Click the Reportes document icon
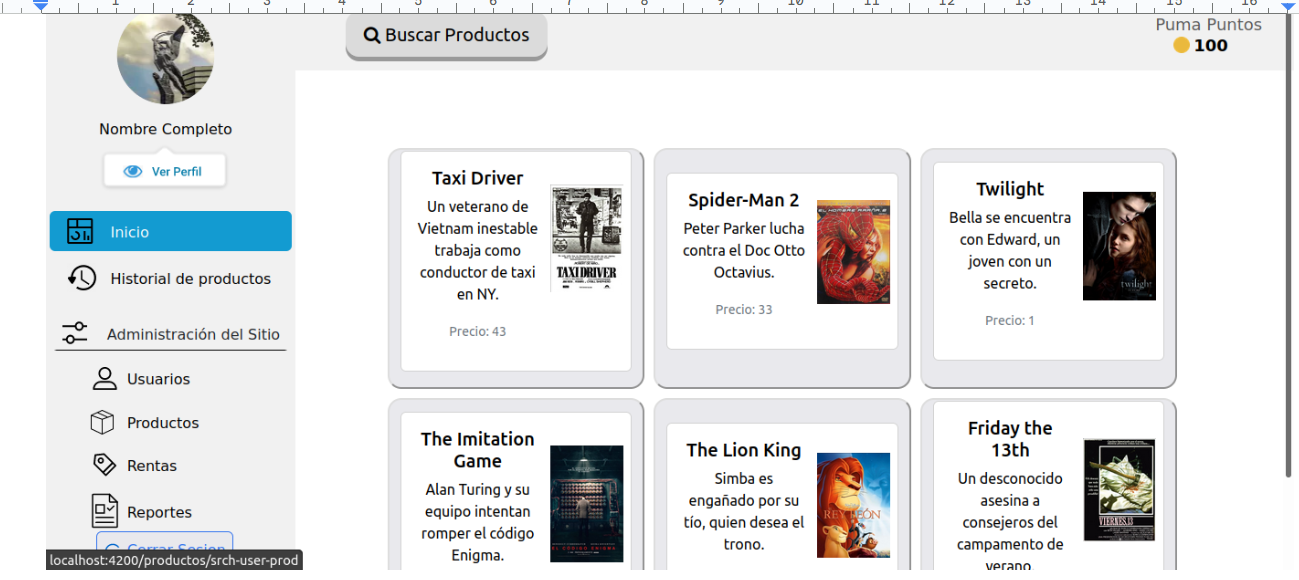Image resolution: width=1299 pixels, height=580 pixels. click(104, 511)
